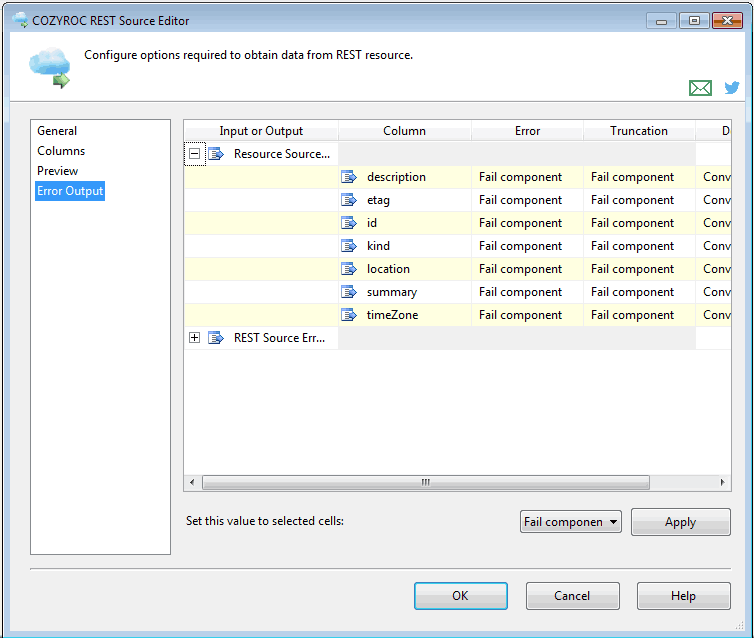This screenshot has width=754, height=638.
Task: Select Truncation cell for description row
Action: (x=639, y=177)
